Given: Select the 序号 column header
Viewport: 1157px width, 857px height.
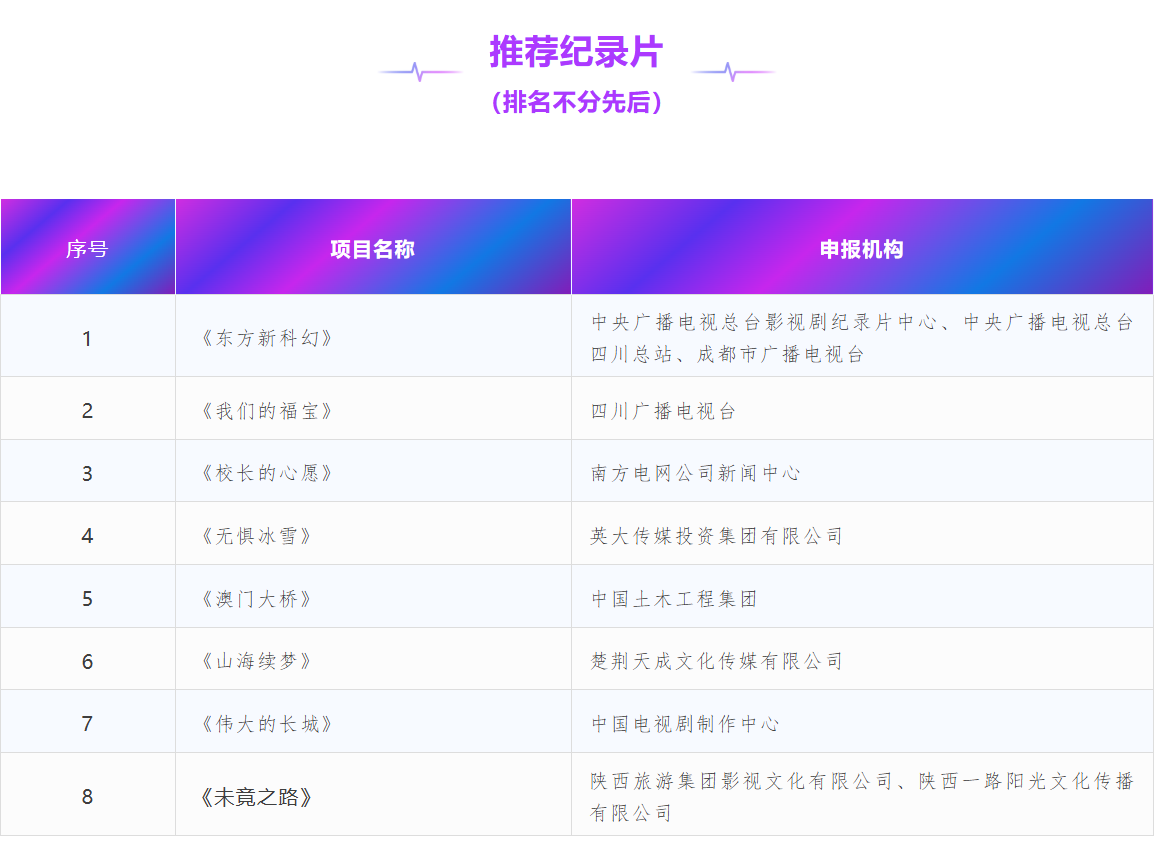Looking at the screenshot, I should (87, 249).
